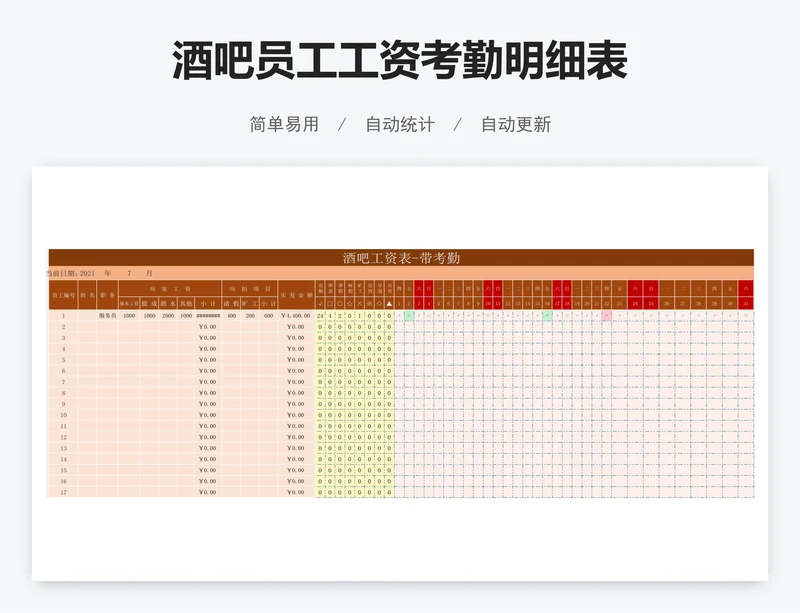
Task: Click the ¥4,400.00 net pay cell
Action: tap(296, 316)
